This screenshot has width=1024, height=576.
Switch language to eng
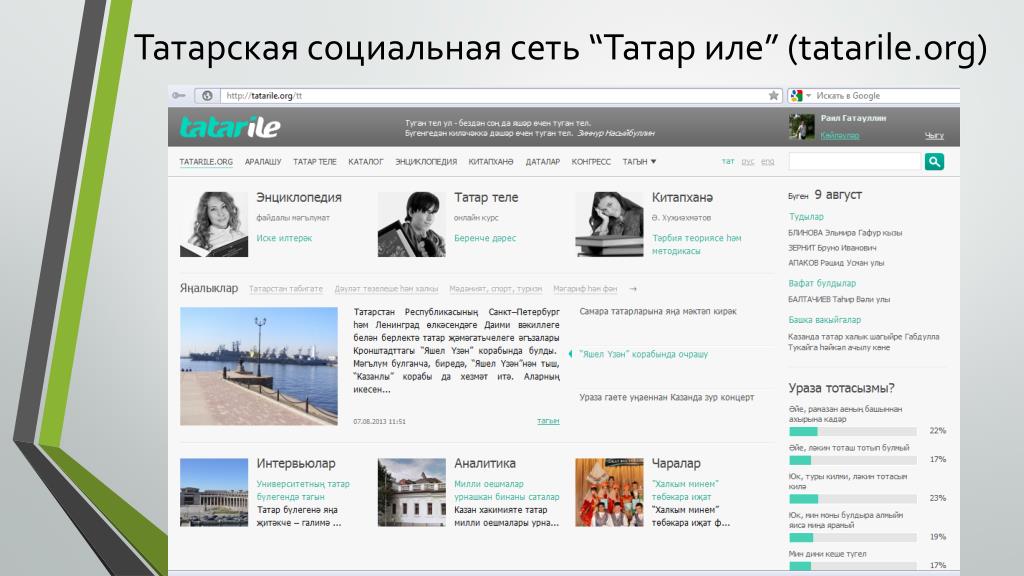[767, 161]
